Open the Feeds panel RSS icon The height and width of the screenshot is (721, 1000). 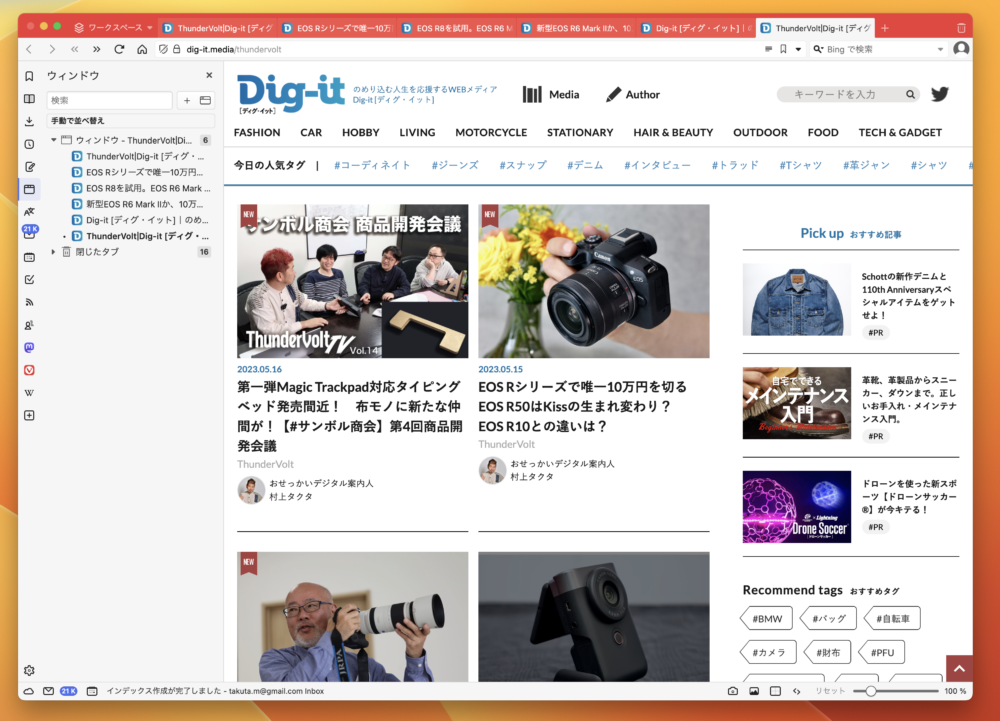click(x=29, y=302)
